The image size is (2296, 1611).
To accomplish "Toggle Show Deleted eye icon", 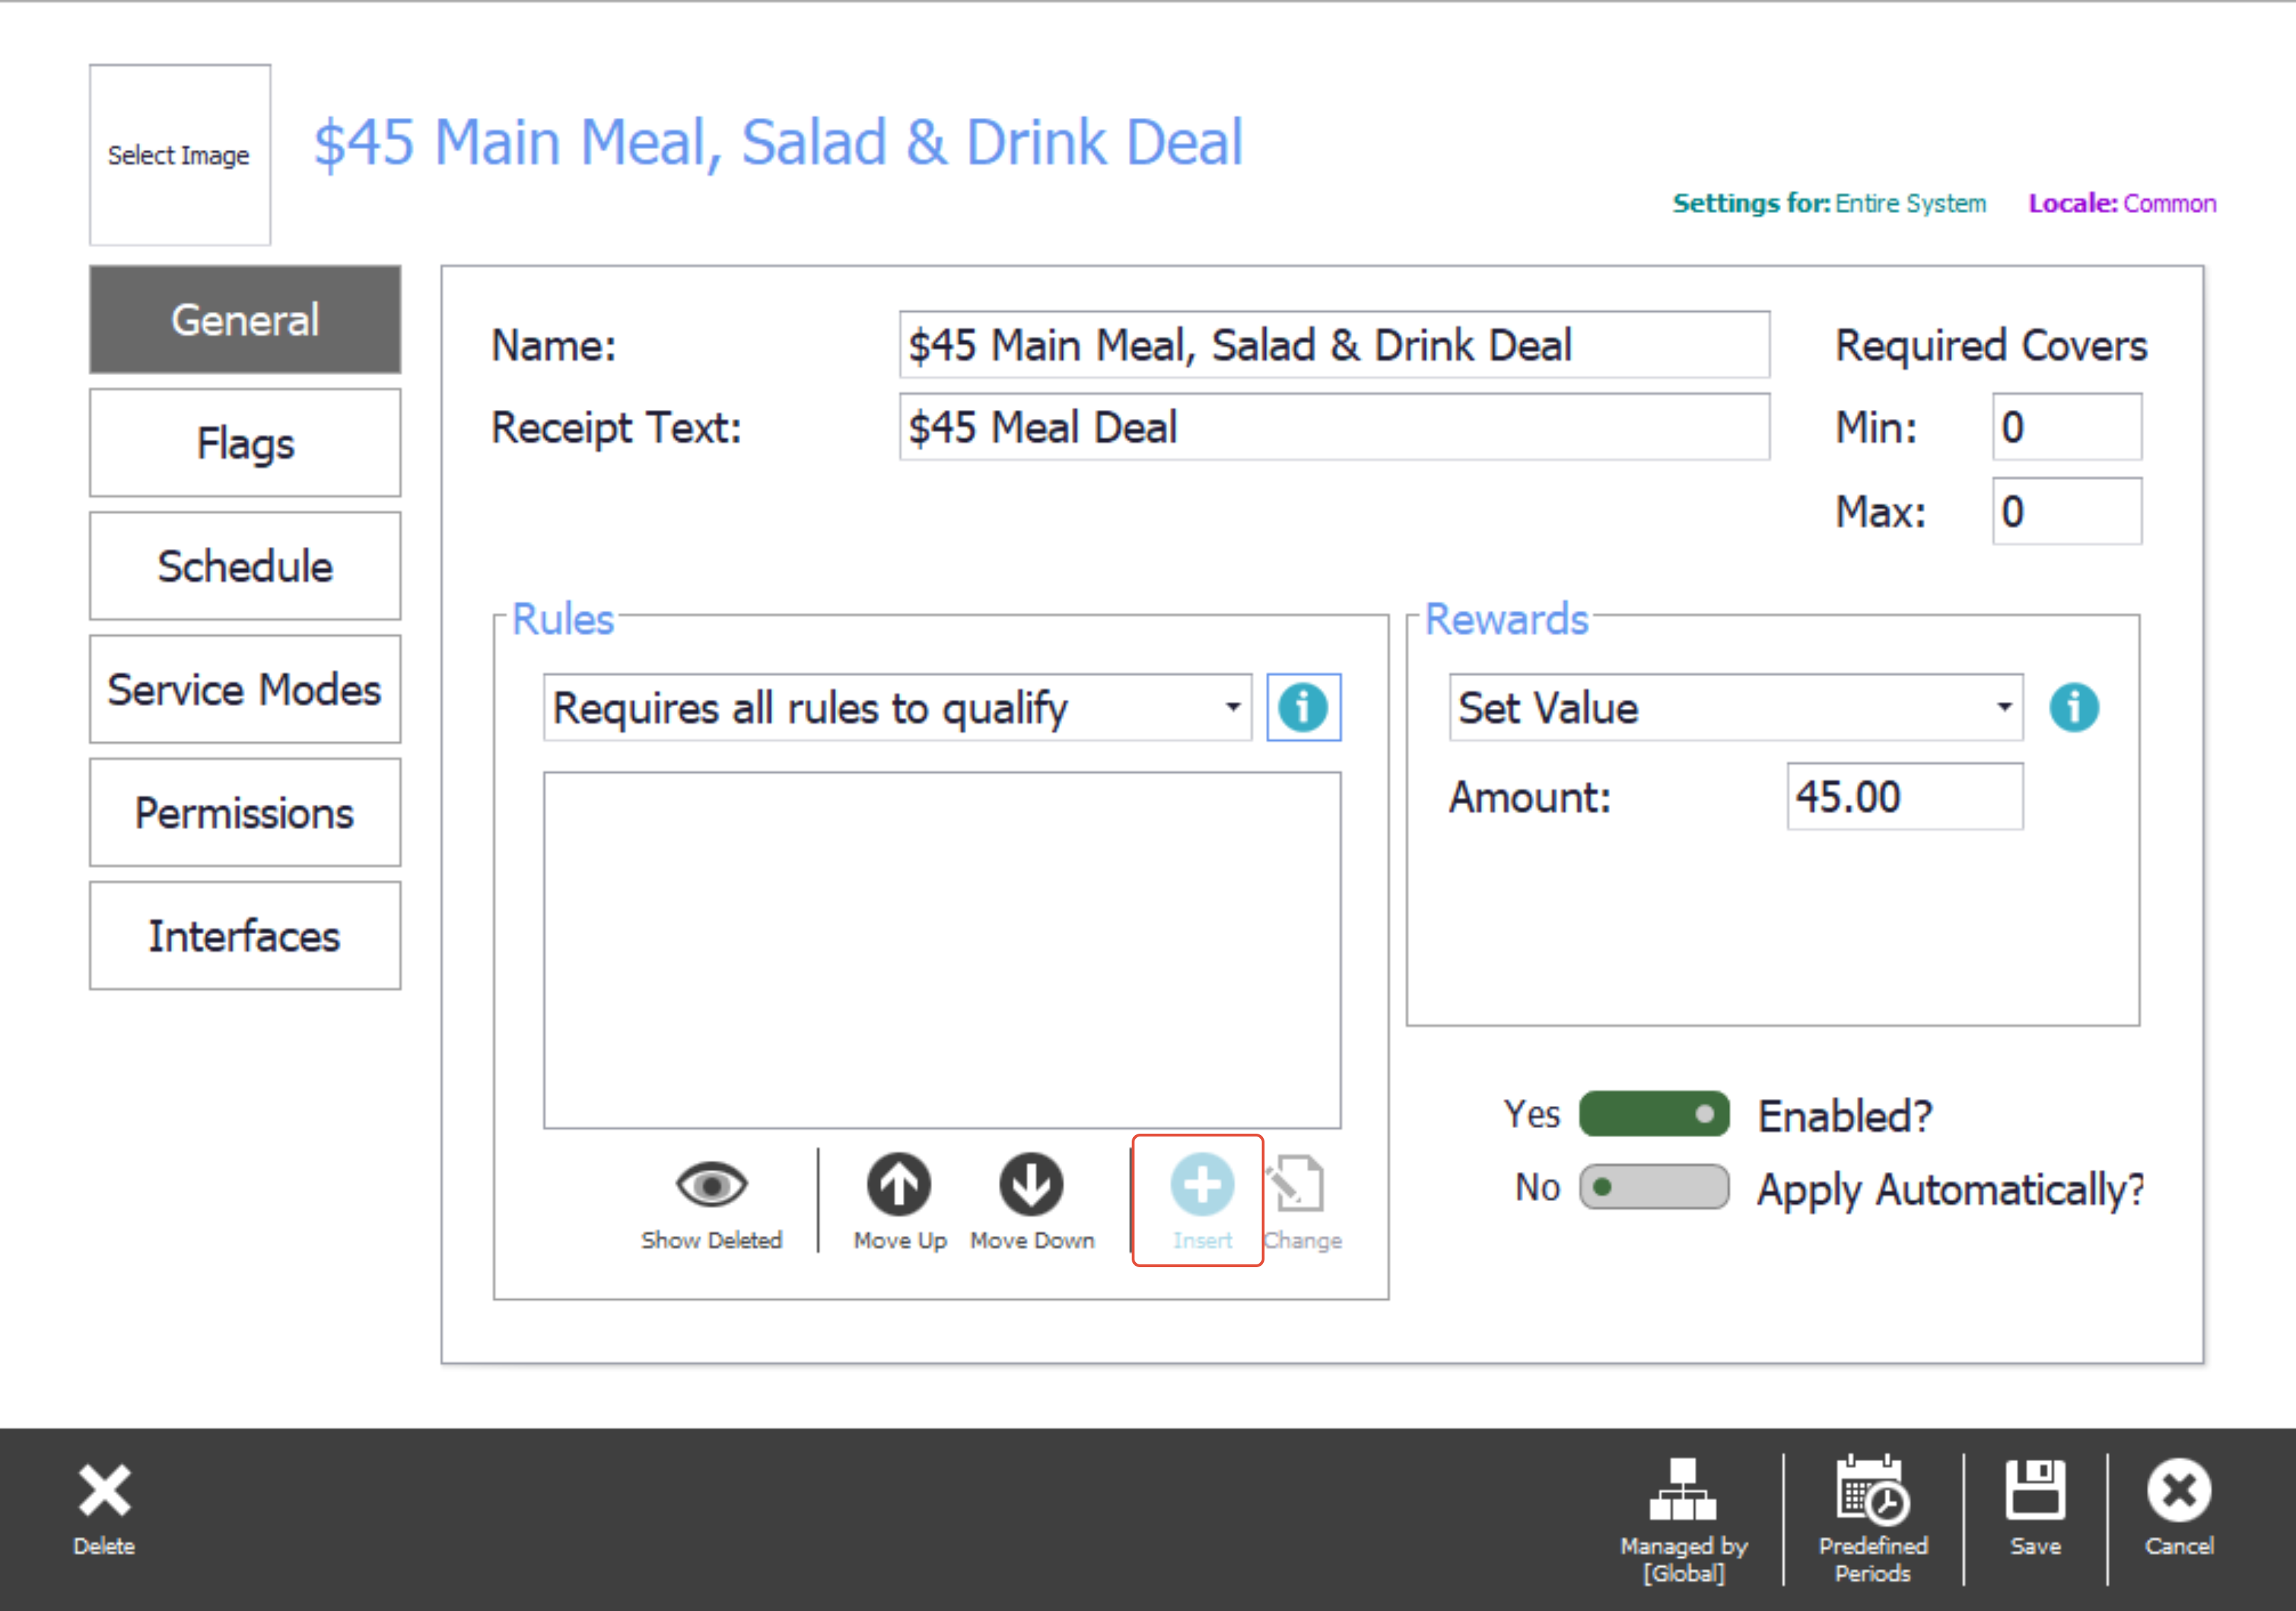I will click(x=711, y=1185).
